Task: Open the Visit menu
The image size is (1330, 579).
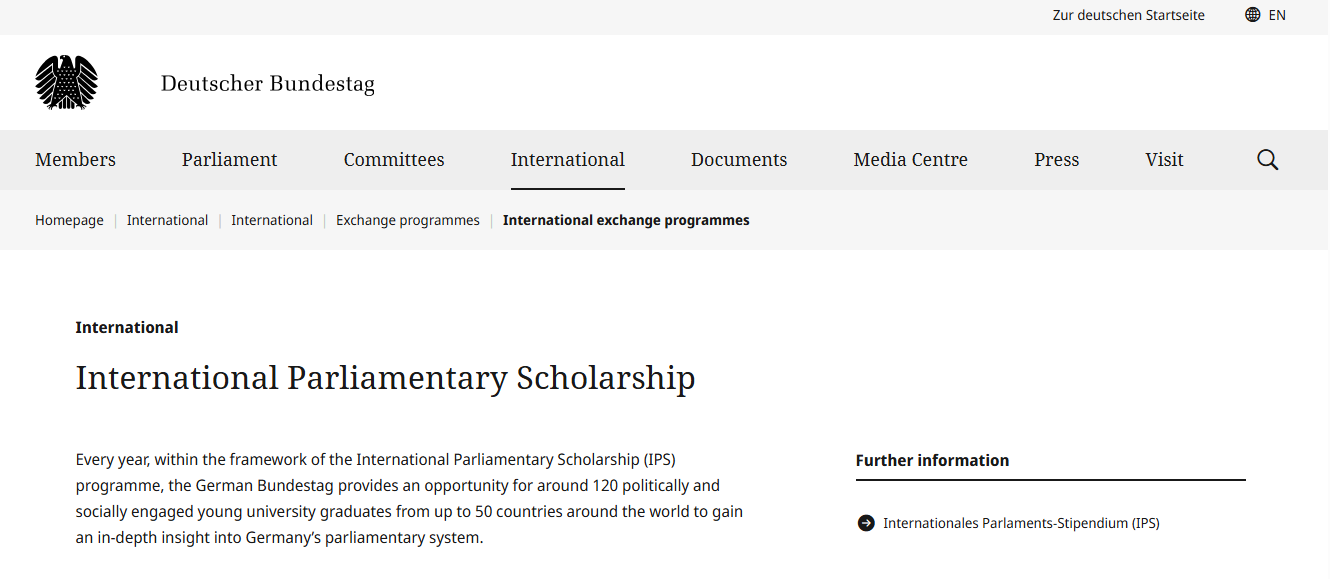Action: [x=1164, y=159]
